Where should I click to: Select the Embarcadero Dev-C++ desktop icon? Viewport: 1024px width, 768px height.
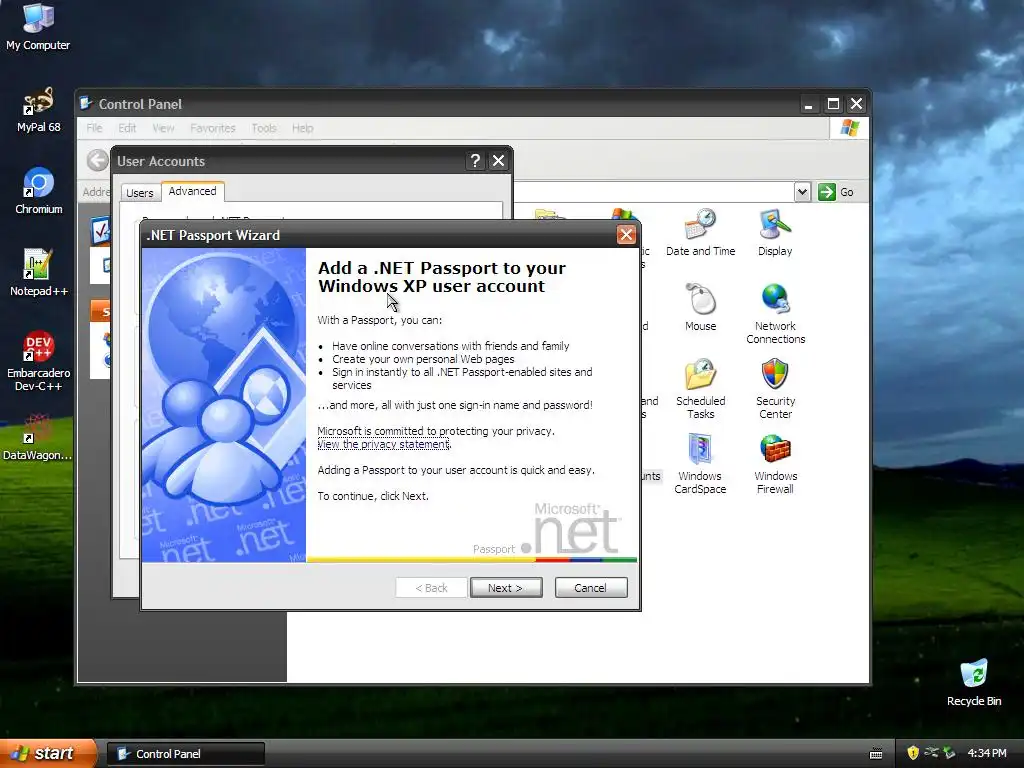(x=39, y=360)
